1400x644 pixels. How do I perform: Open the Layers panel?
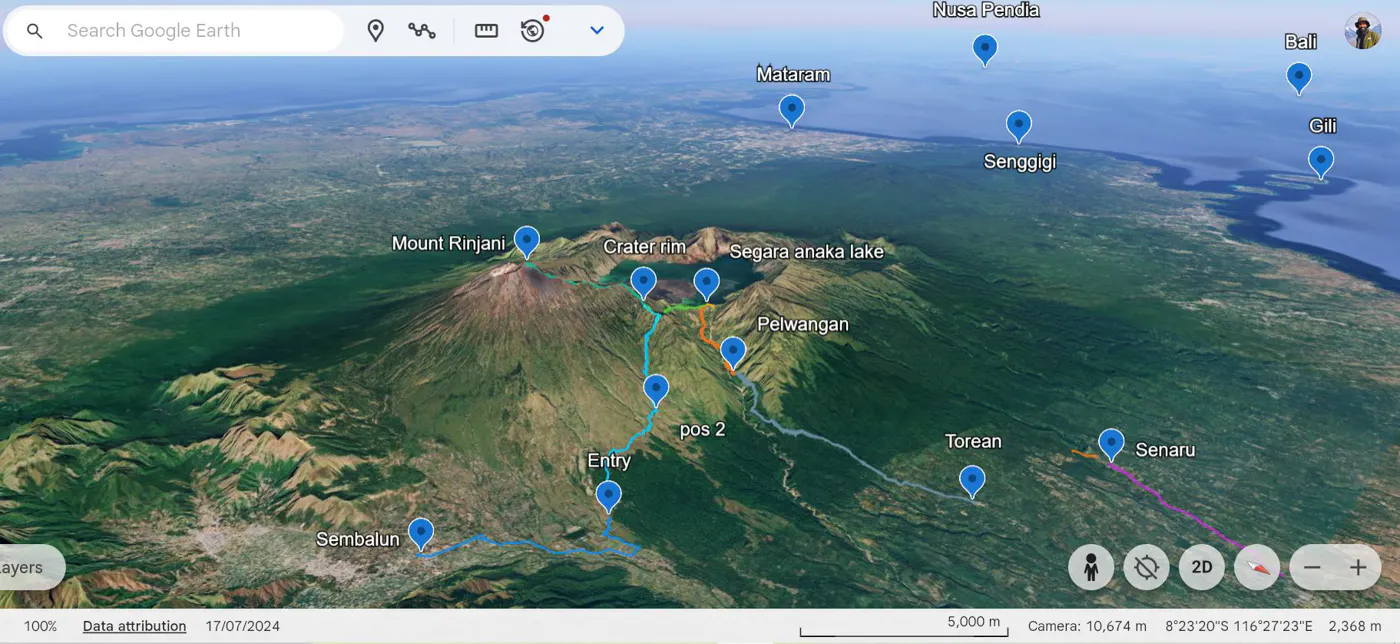pos(25,566)
